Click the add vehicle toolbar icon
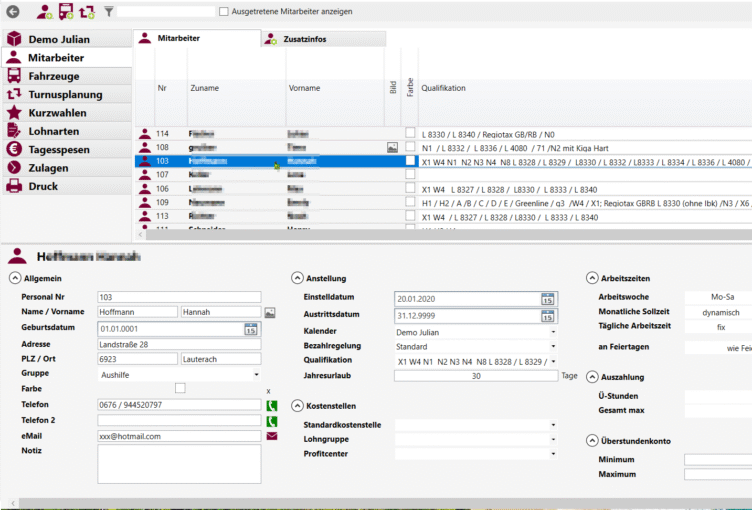Screen dimensions: 752x510 [x=66, y=12]
